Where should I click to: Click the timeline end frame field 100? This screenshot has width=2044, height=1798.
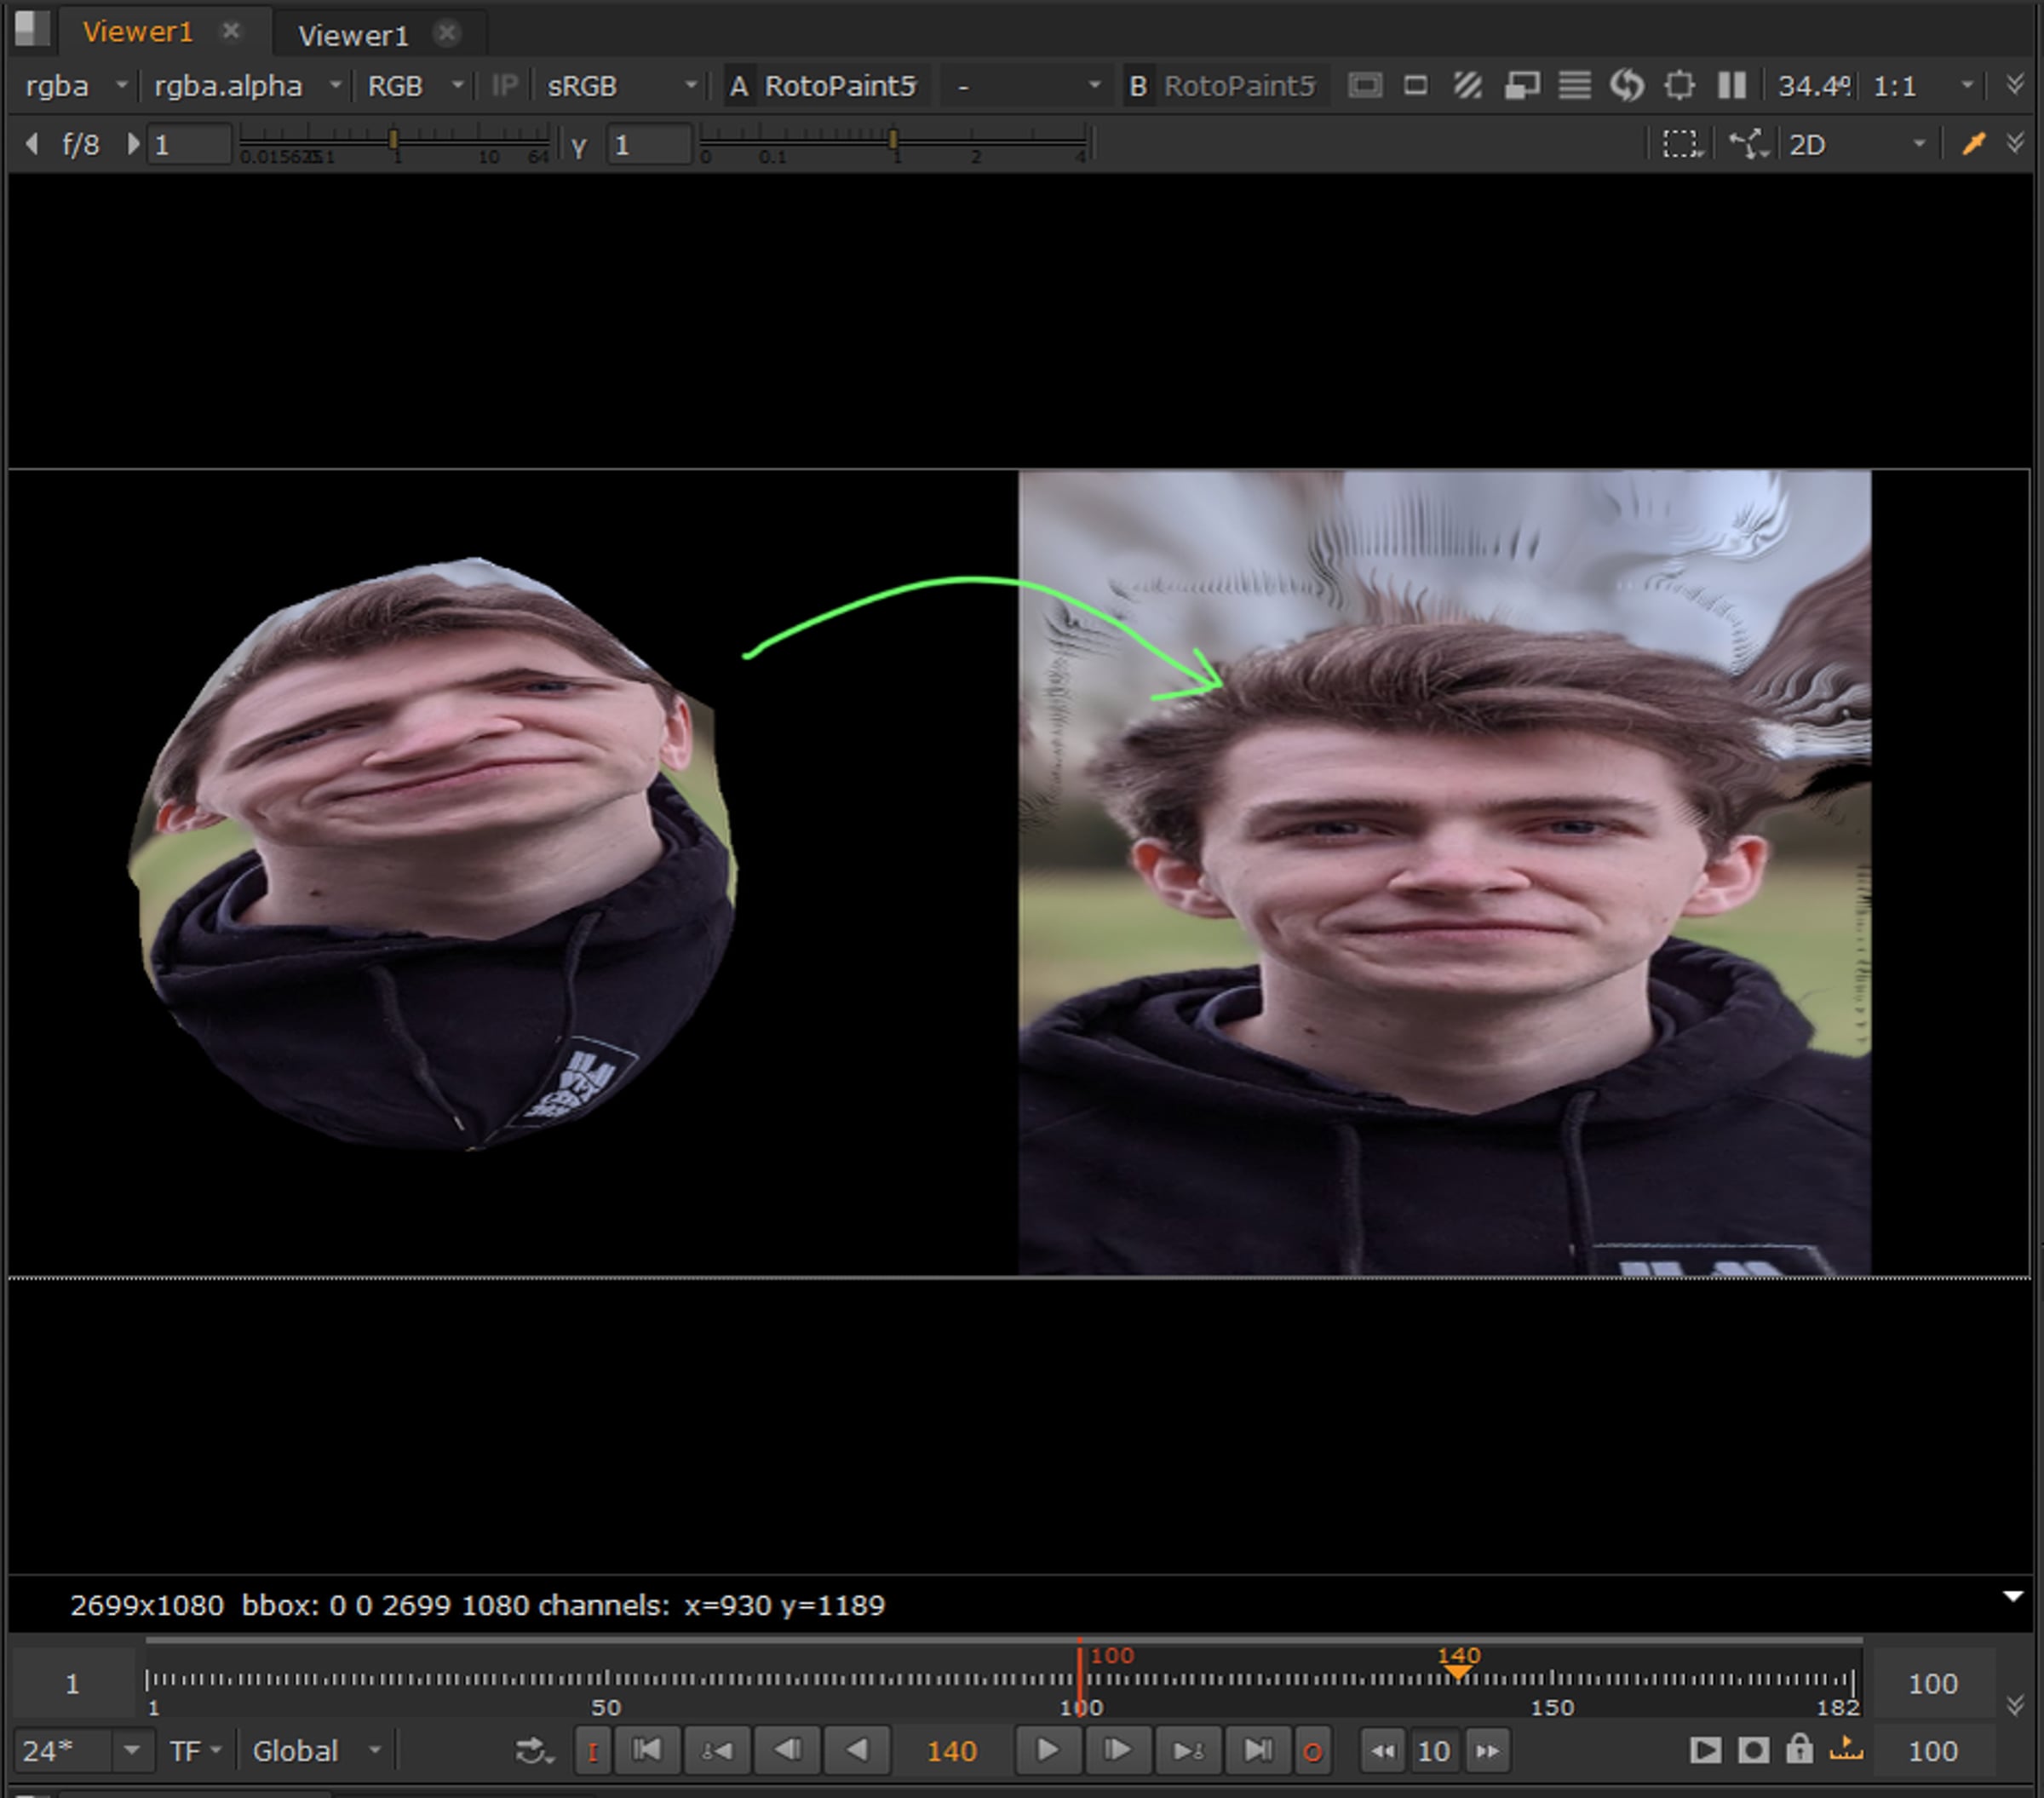[1932, 1684]
